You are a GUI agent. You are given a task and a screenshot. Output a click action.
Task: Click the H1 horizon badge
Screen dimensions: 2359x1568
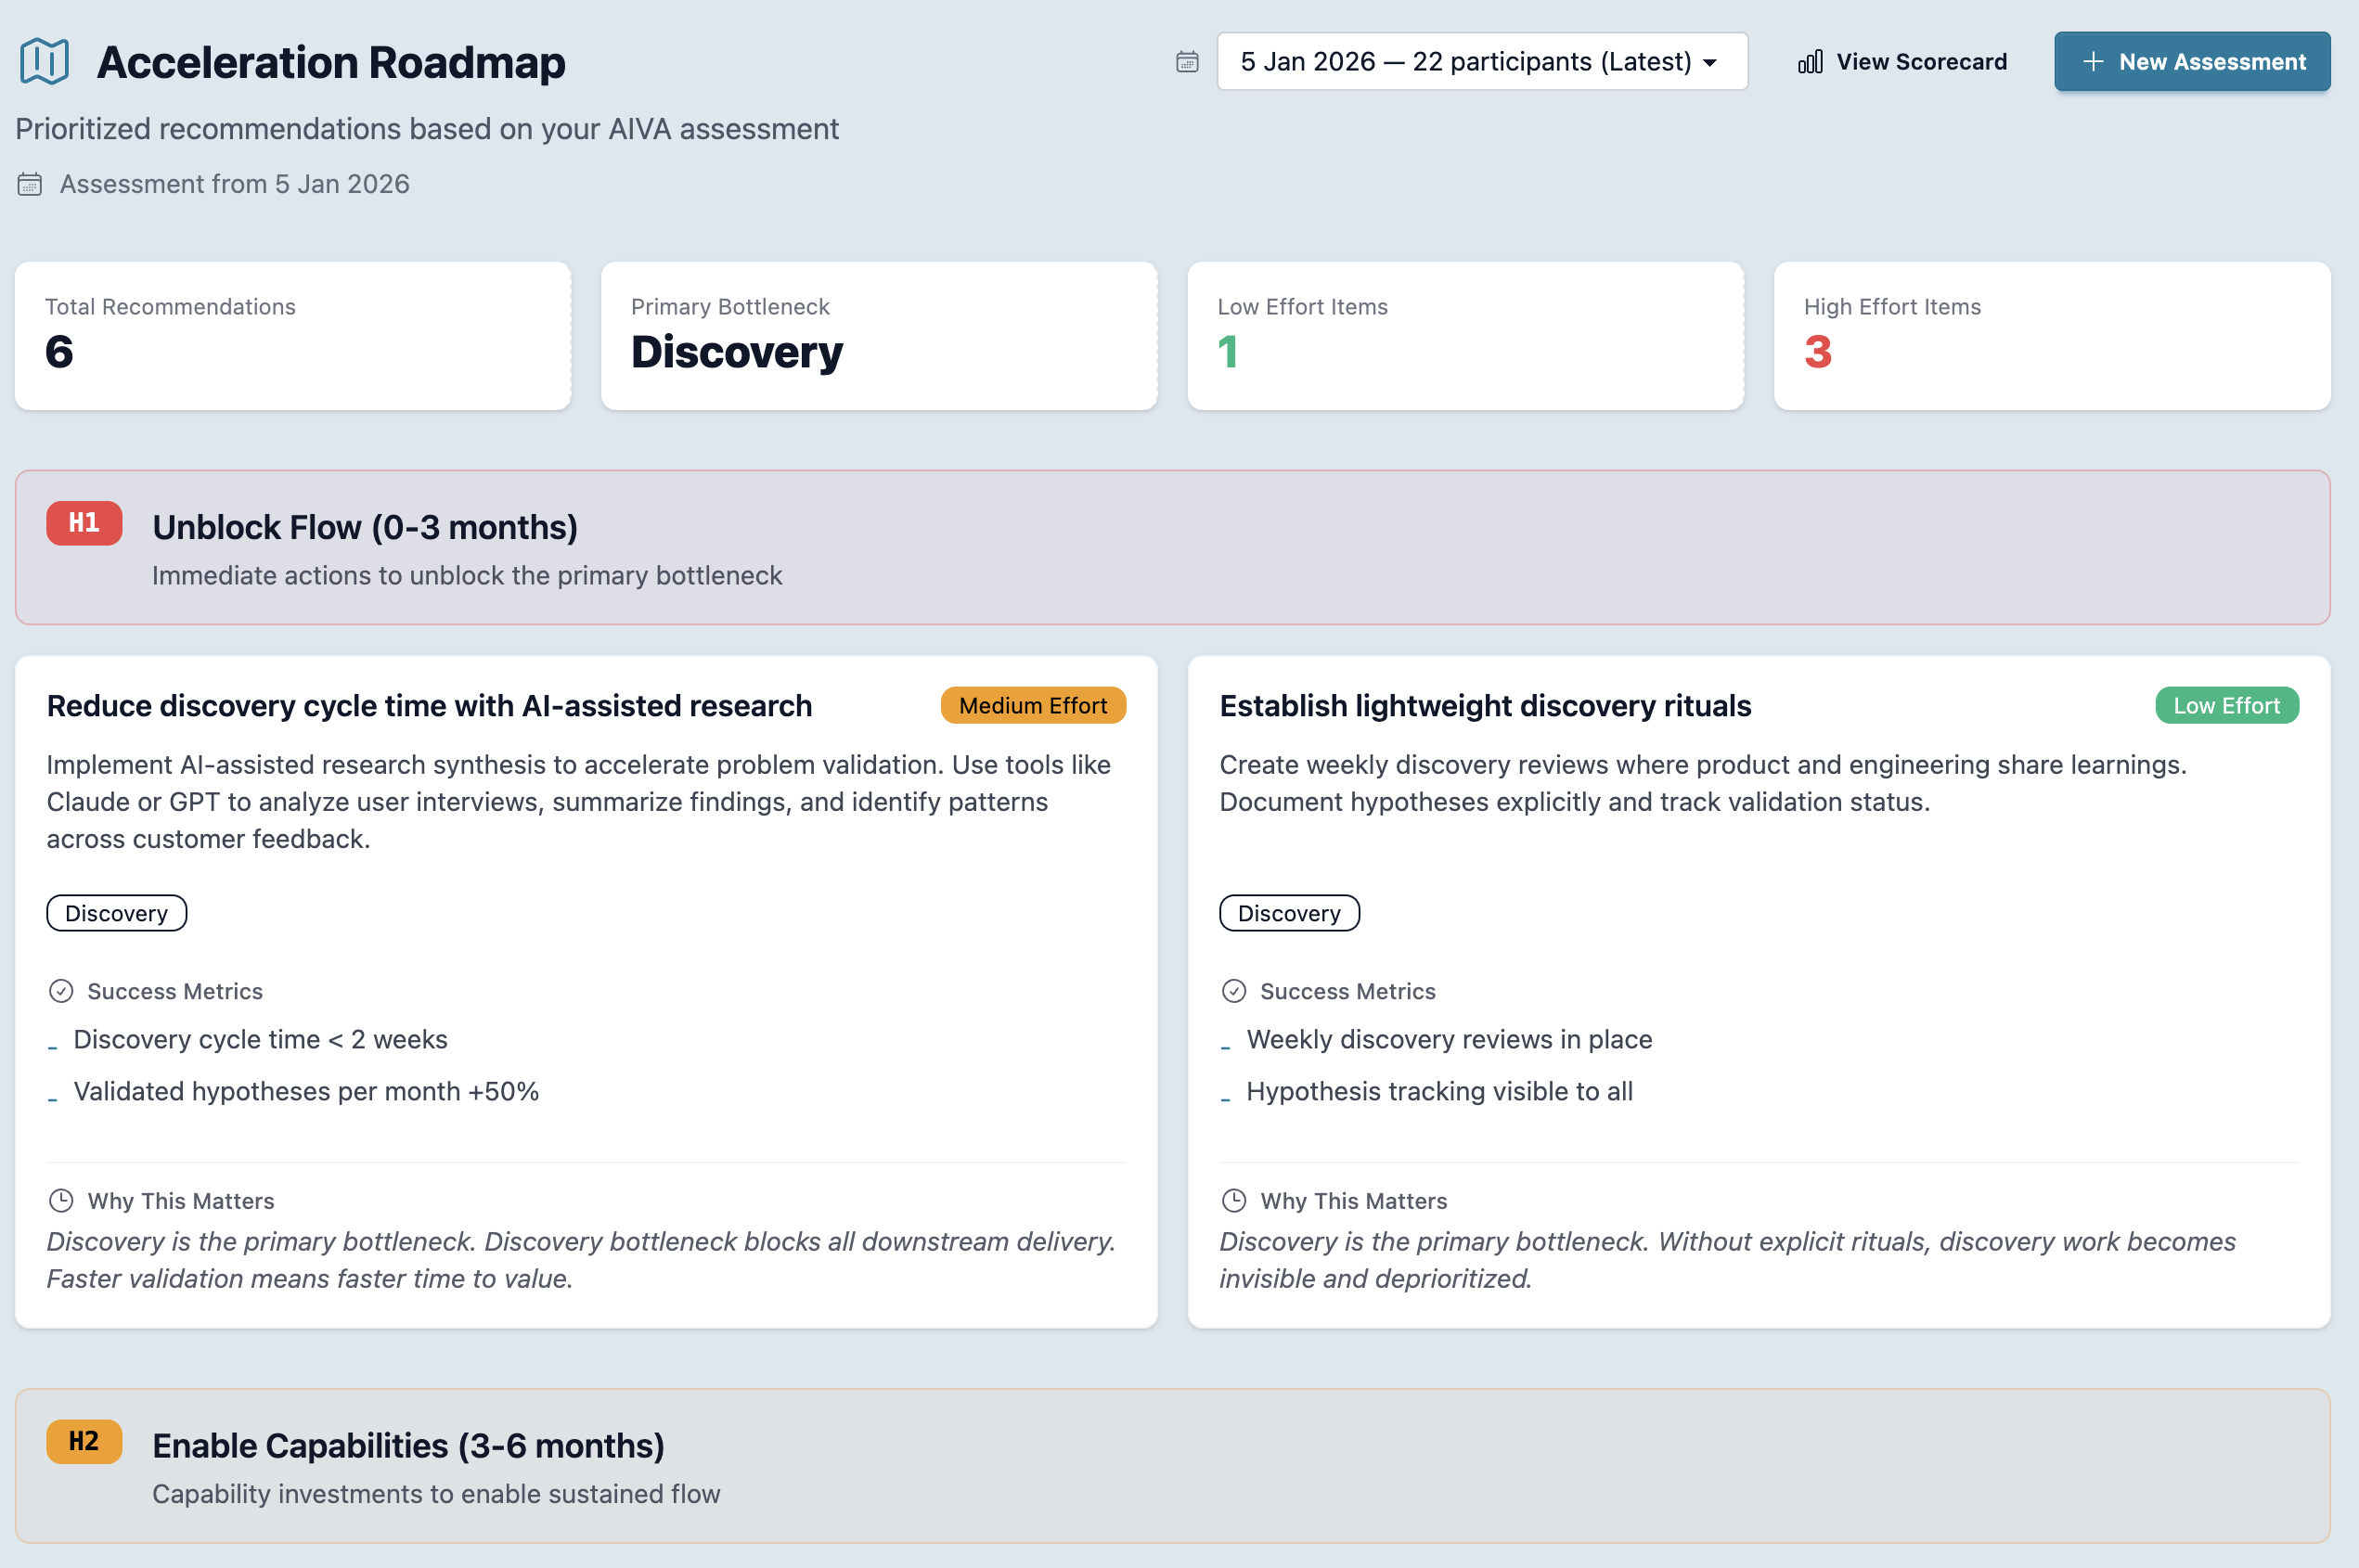point(84,523)
